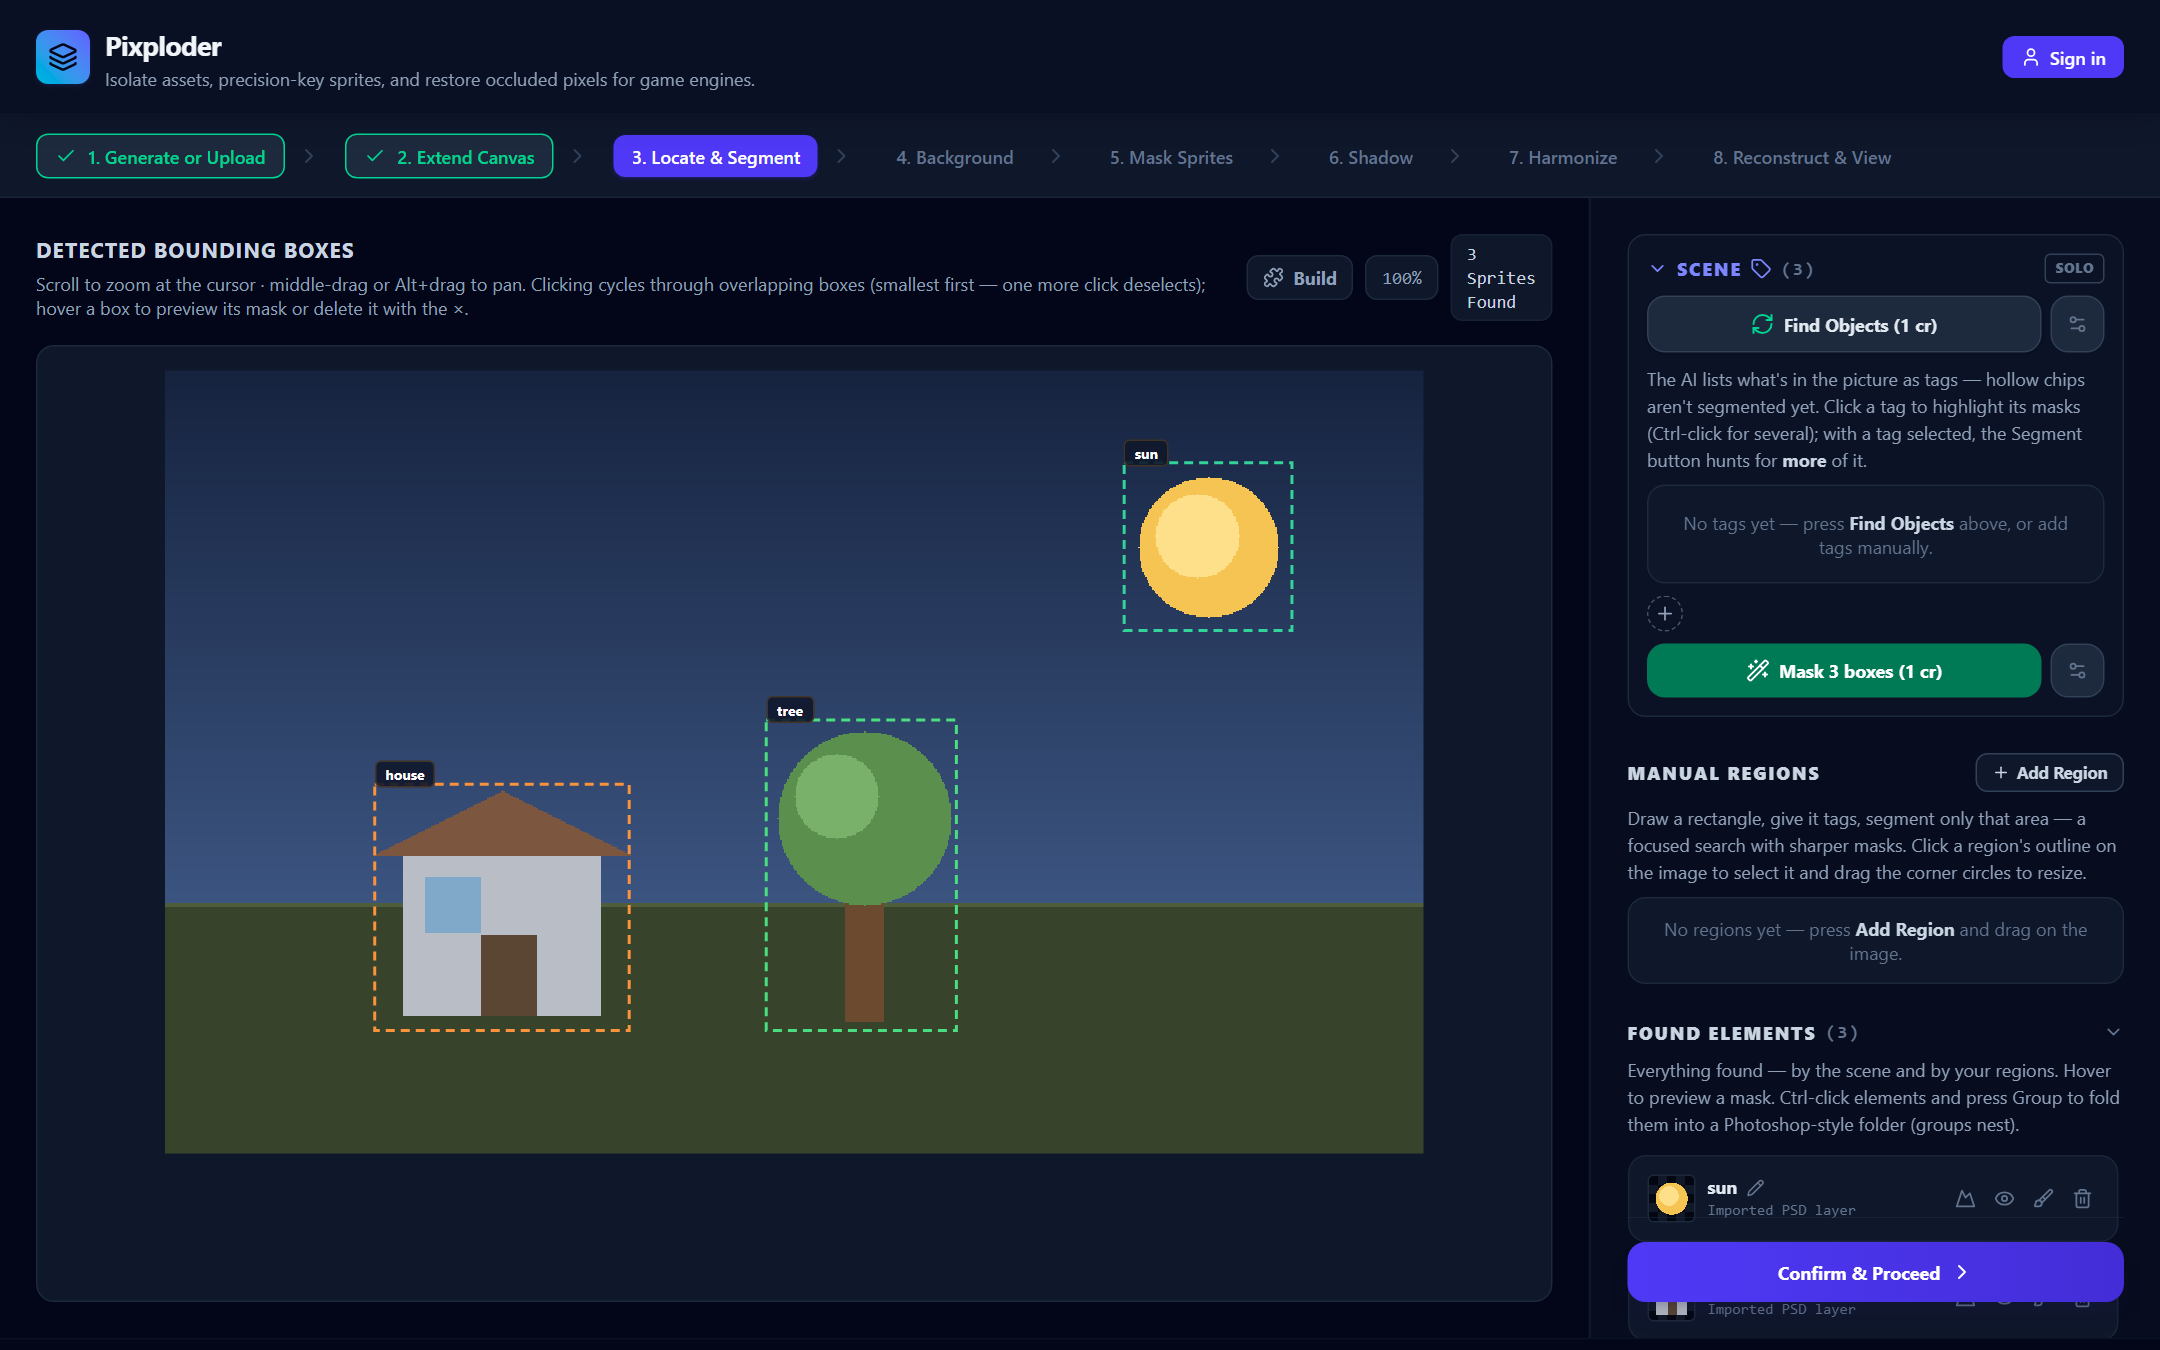Open the 7. Harmonize step

tap(1563, 157)
